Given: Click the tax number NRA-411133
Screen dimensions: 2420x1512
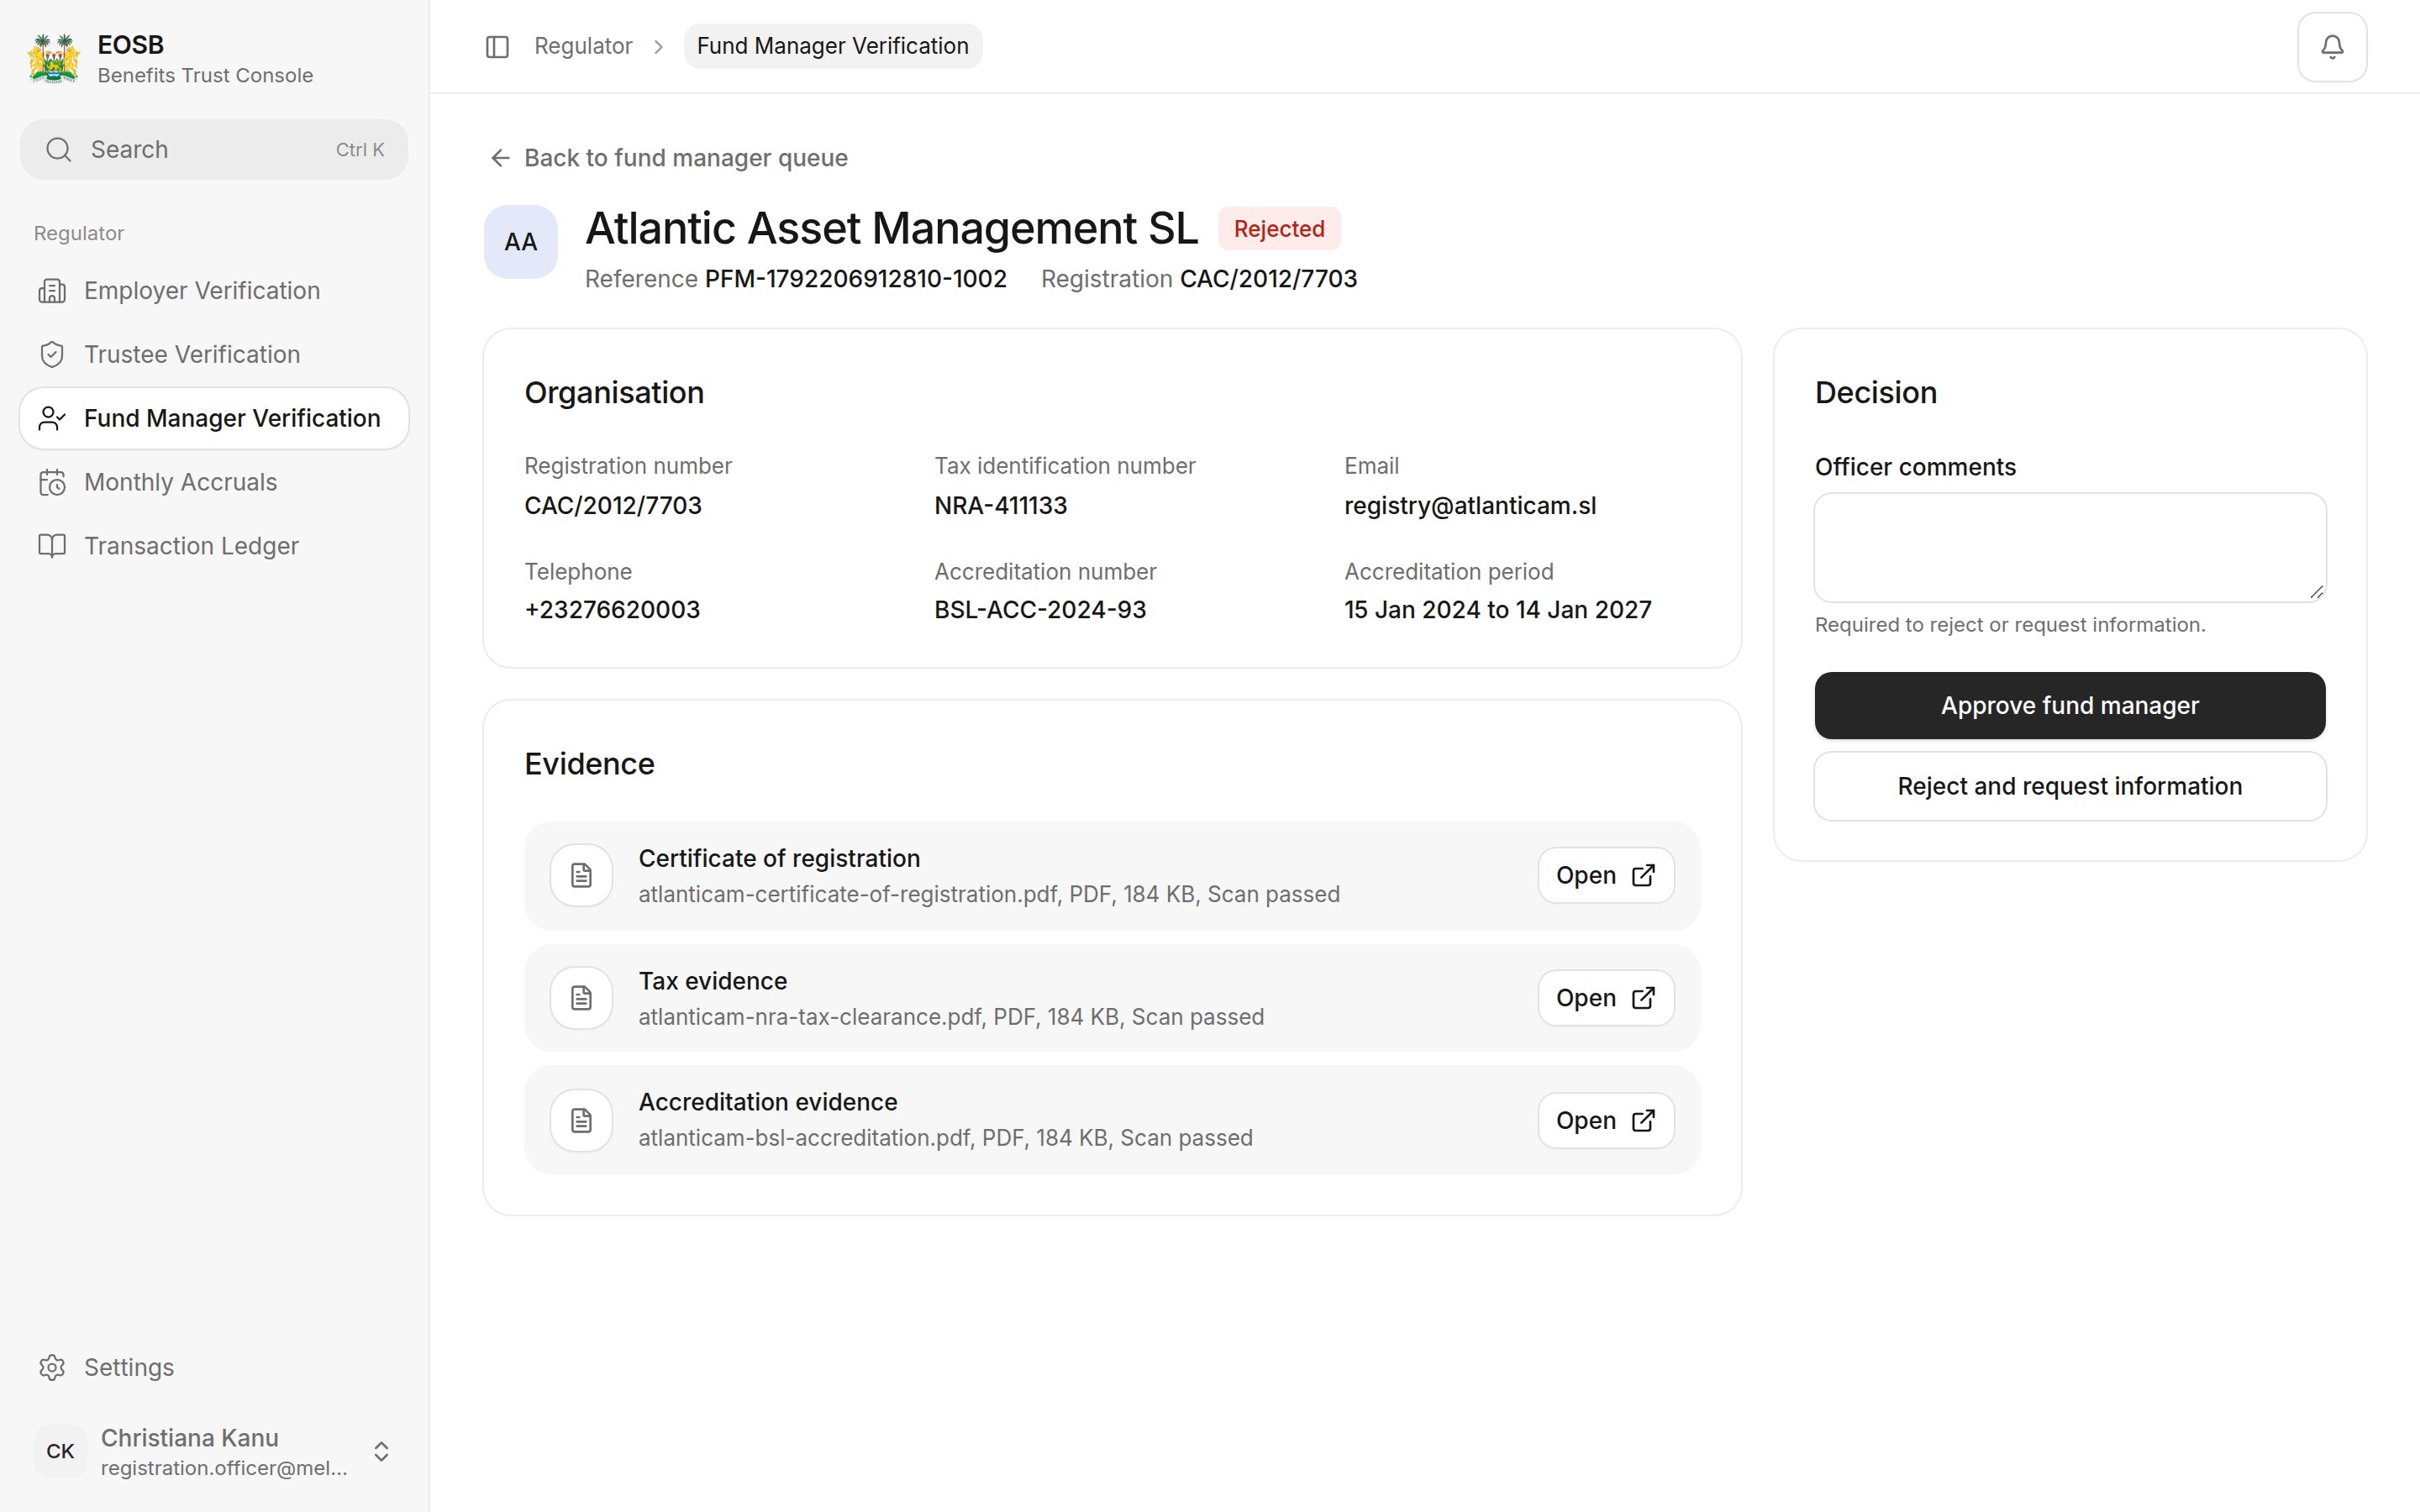Looking at the screenshot, I should coord(1001,506).
